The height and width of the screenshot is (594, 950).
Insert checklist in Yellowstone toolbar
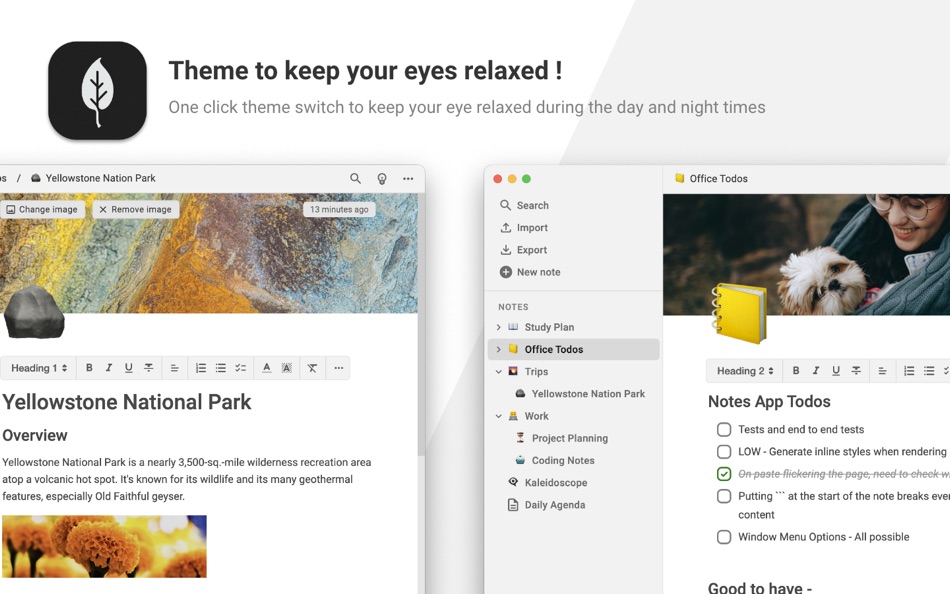coord(241,368)
